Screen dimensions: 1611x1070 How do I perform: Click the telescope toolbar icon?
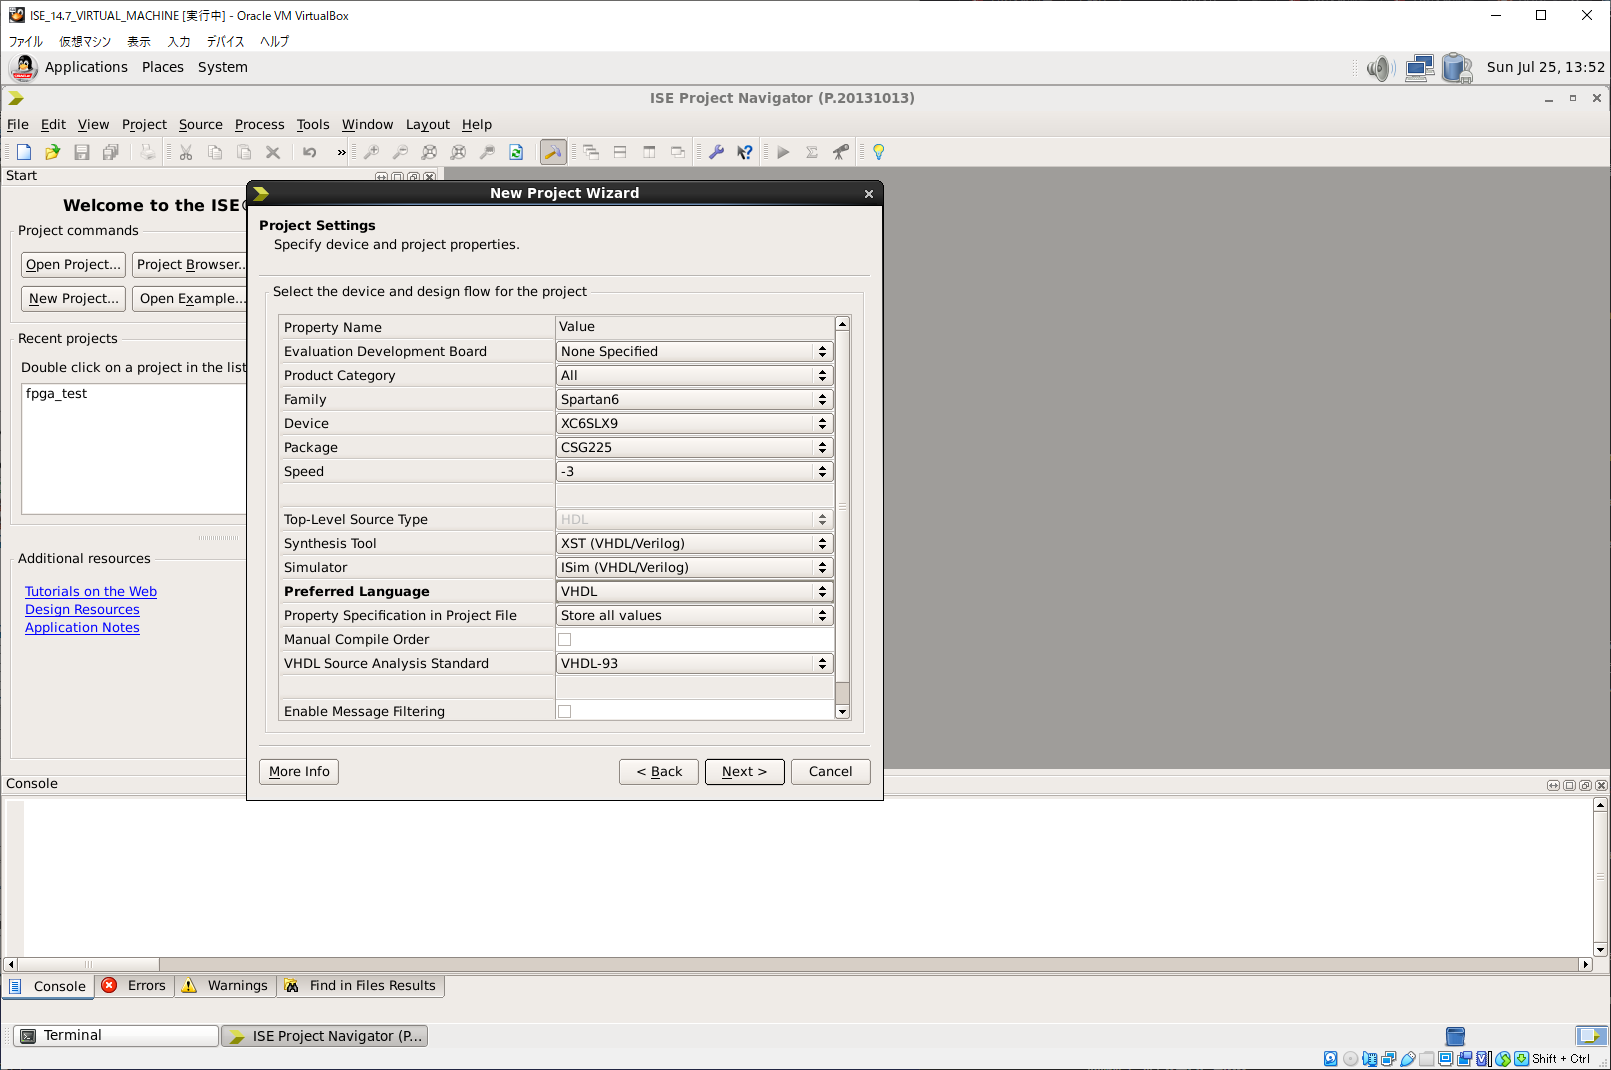[841, 152]
